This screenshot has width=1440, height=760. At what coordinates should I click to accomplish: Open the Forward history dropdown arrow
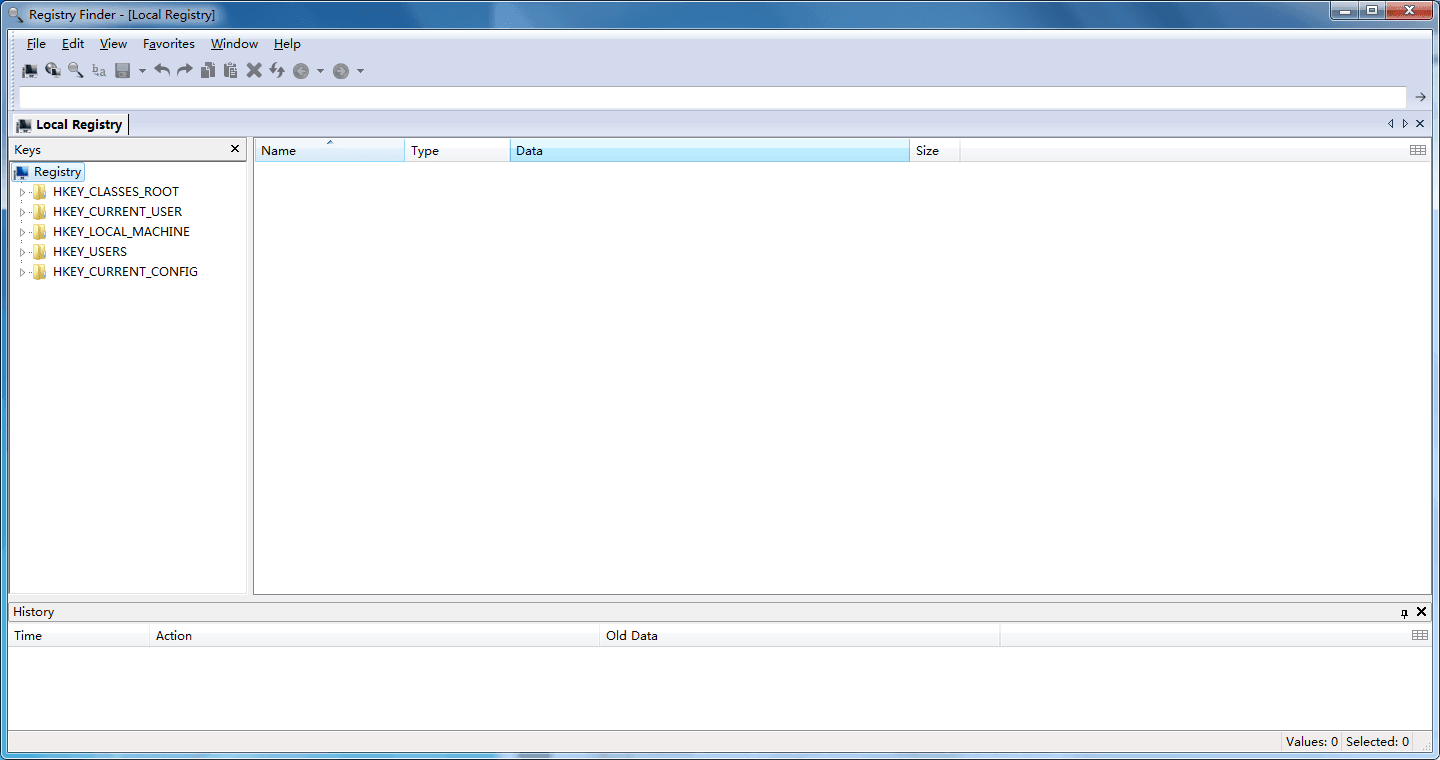click(x=360, y=71)
